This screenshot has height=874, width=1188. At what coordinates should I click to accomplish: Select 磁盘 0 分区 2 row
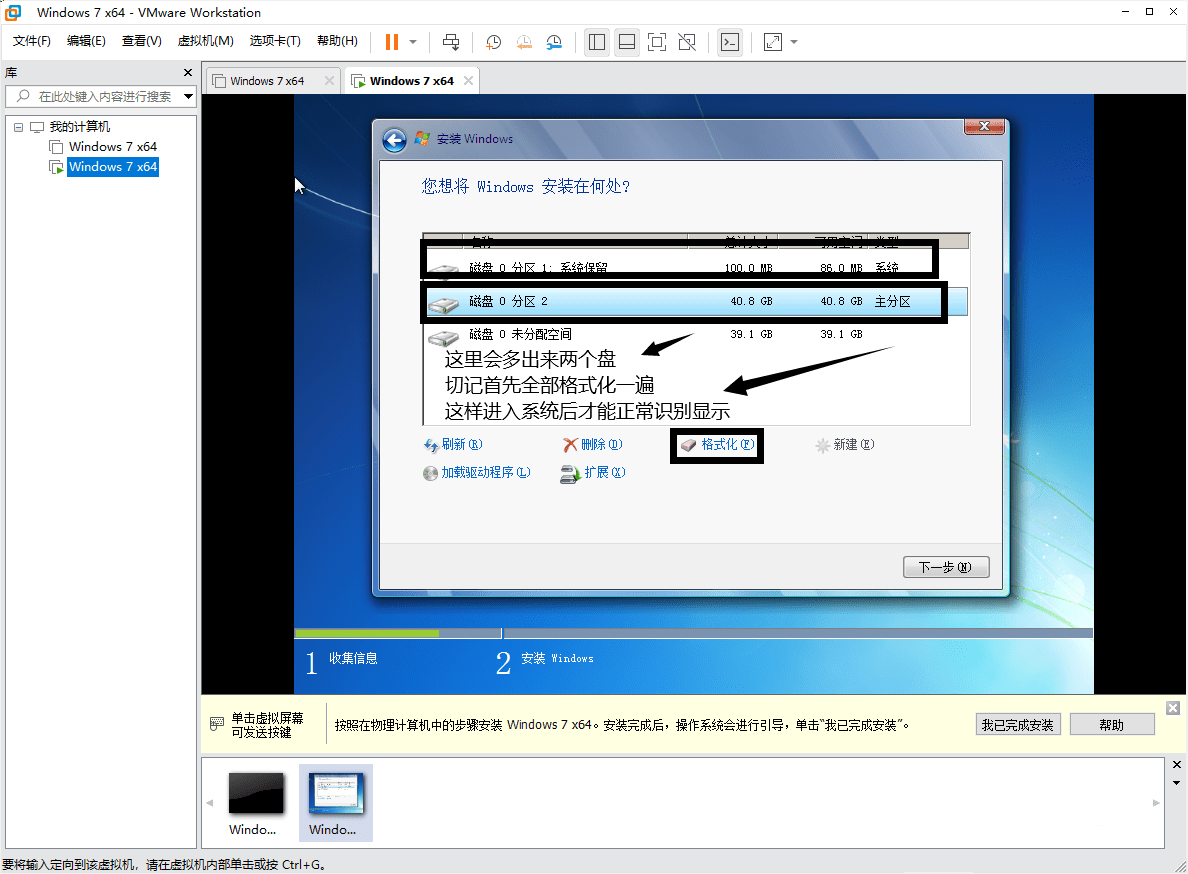coord(696,301)
